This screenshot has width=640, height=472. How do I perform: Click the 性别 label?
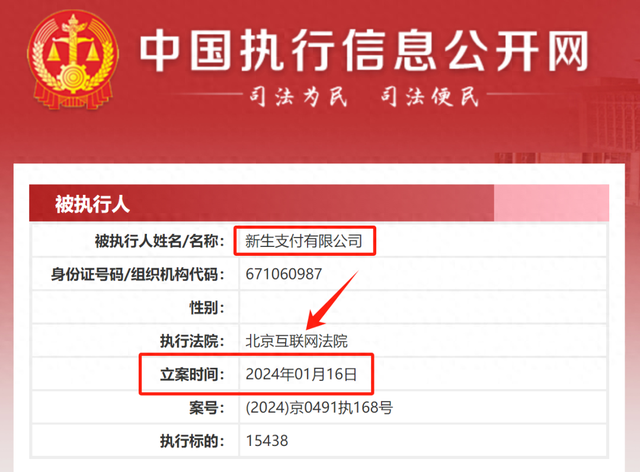point(207,307)
